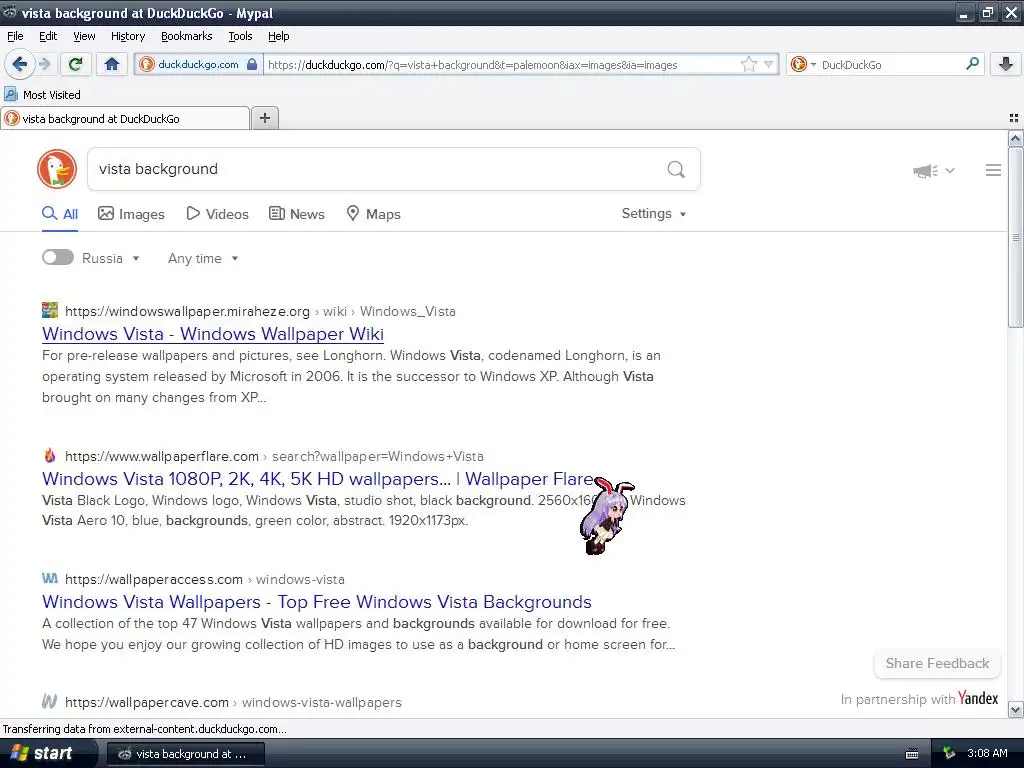The height and width of the screenshot is (768, 1024).
Task: Click the keyboard icon in system tray
Action: (x=912, y=754)
